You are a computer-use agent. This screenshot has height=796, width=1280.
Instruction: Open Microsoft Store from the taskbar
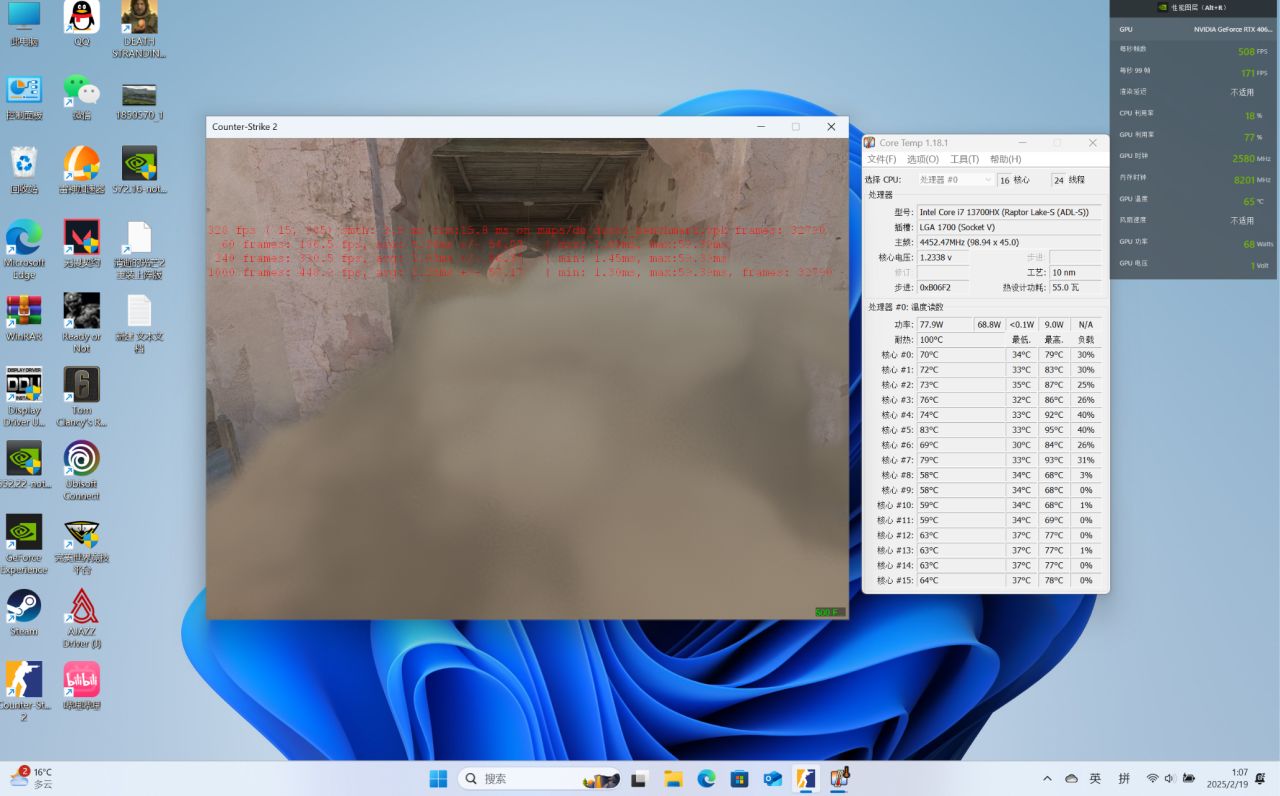pos(739,778)
